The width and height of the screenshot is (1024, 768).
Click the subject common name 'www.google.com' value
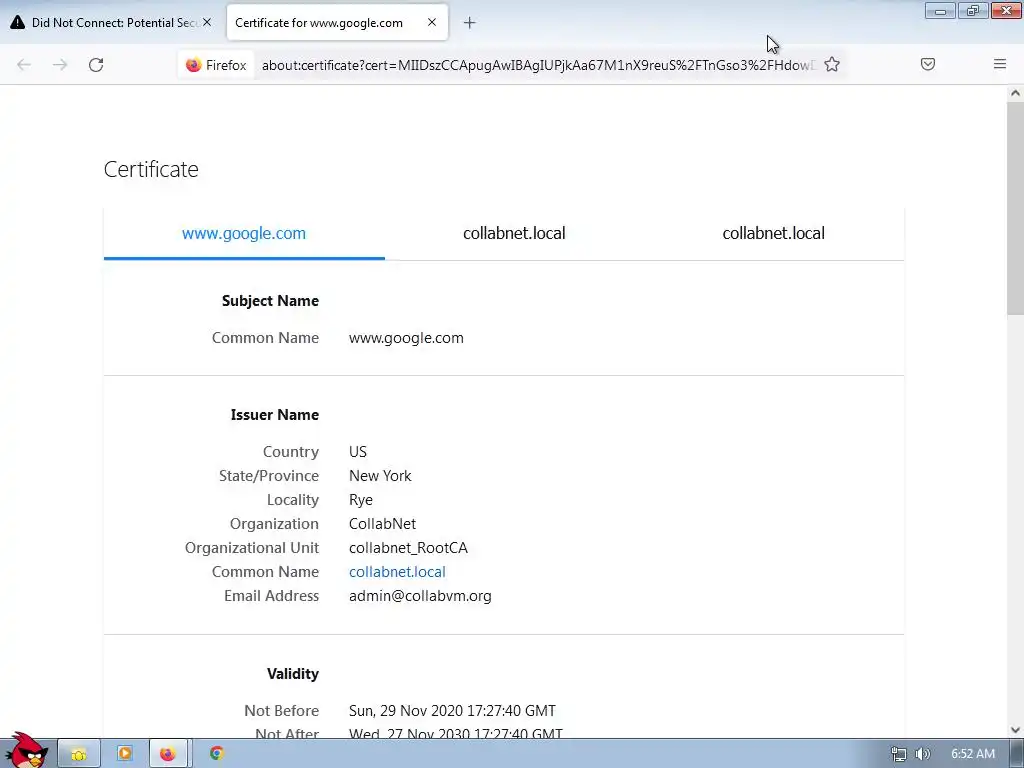tap(406, 338)
